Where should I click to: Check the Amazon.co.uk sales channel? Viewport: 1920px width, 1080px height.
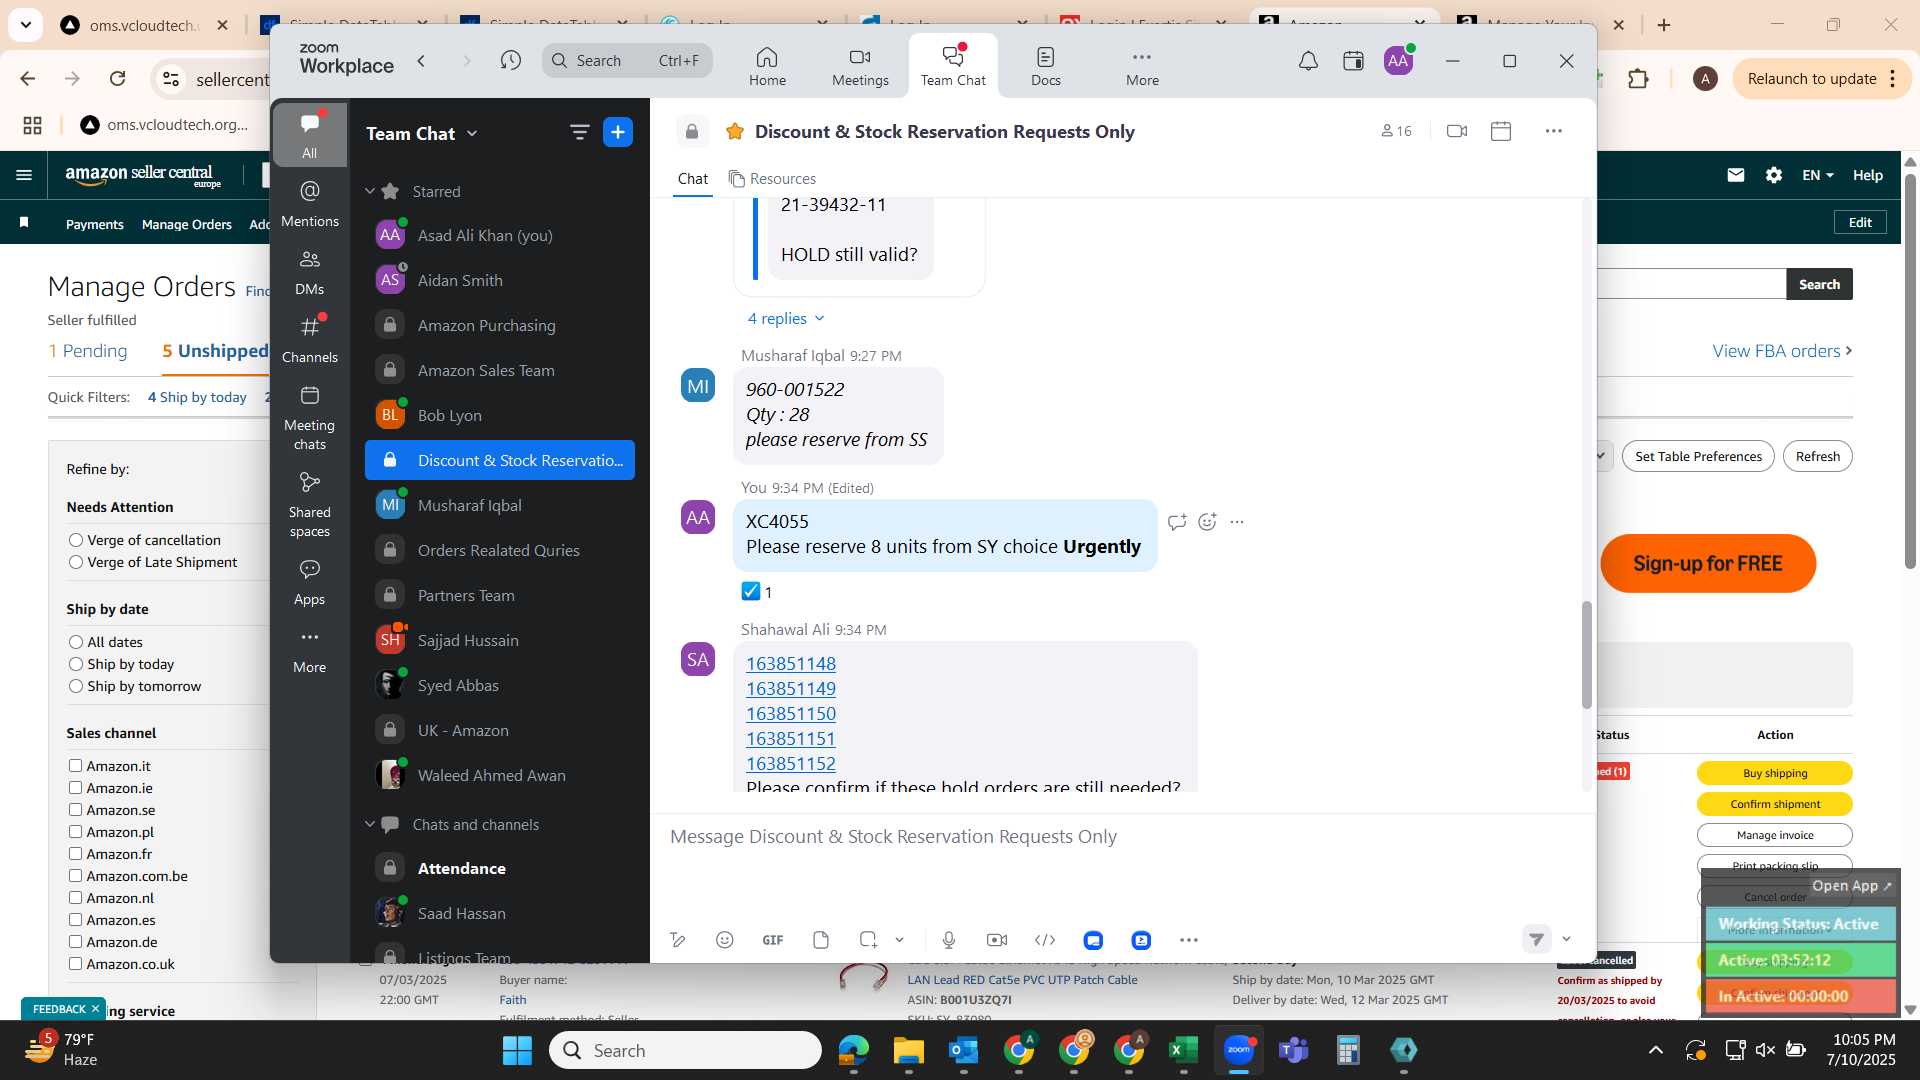(75, 964)
